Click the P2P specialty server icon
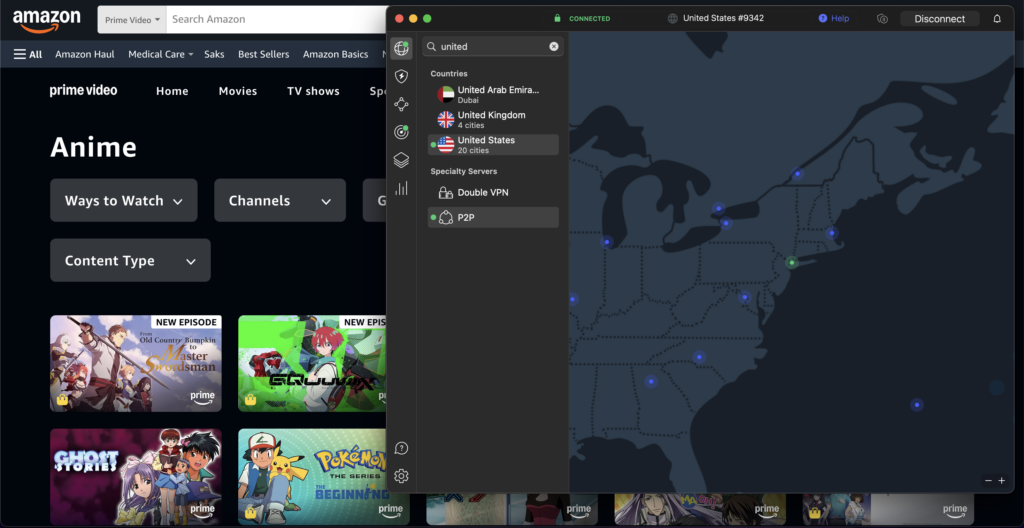The image size is (1024, 528). (446, 218)
